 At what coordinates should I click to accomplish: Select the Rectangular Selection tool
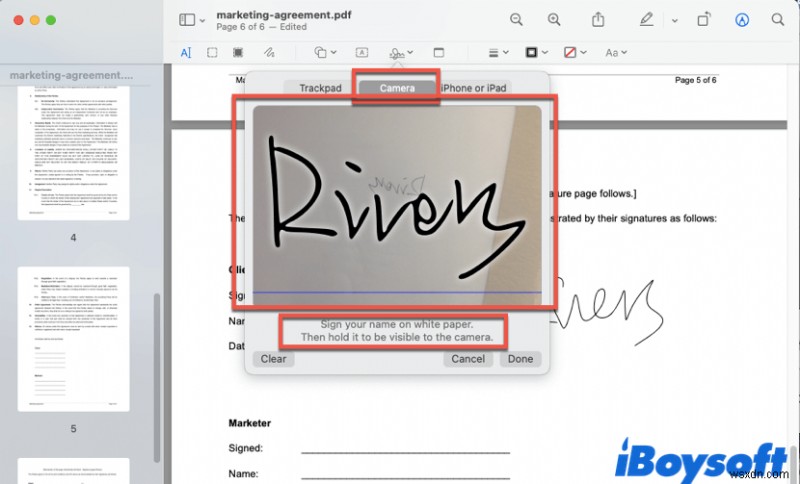pyautogui.click(x=212, y=53)
